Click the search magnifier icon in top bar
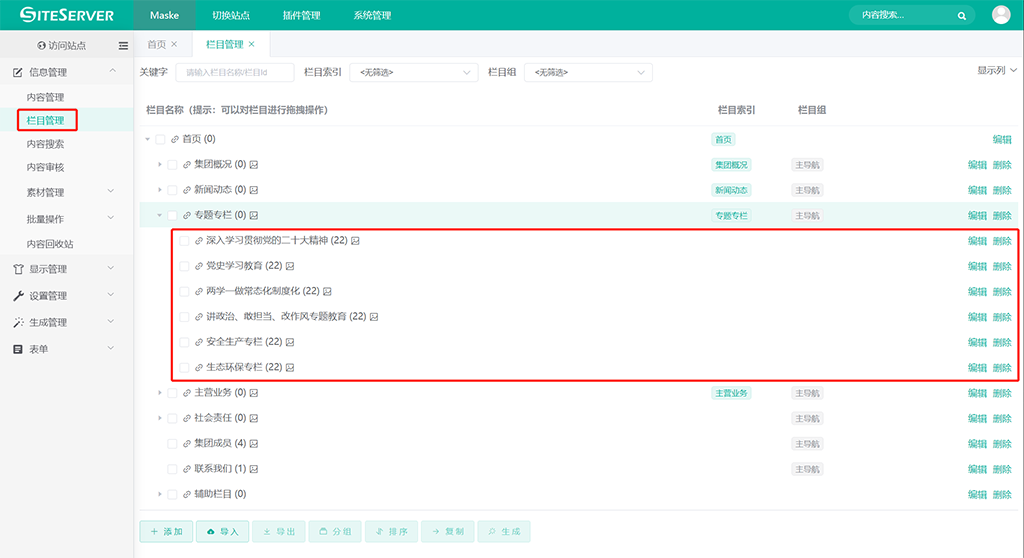Image resolution: width=1024 pixels, height=558 pixels. (962, 16)
